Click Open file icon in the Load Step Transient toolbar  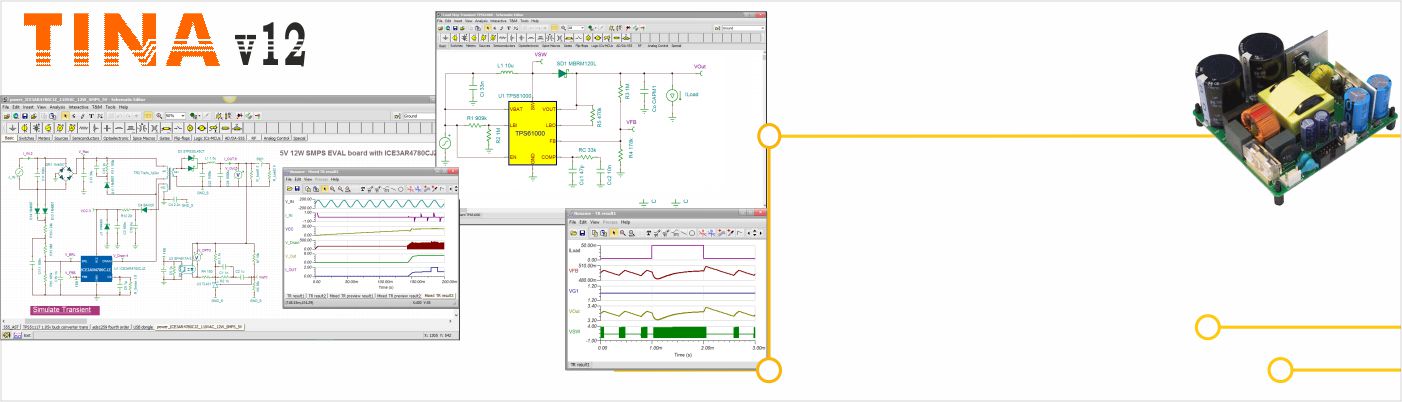440,28
